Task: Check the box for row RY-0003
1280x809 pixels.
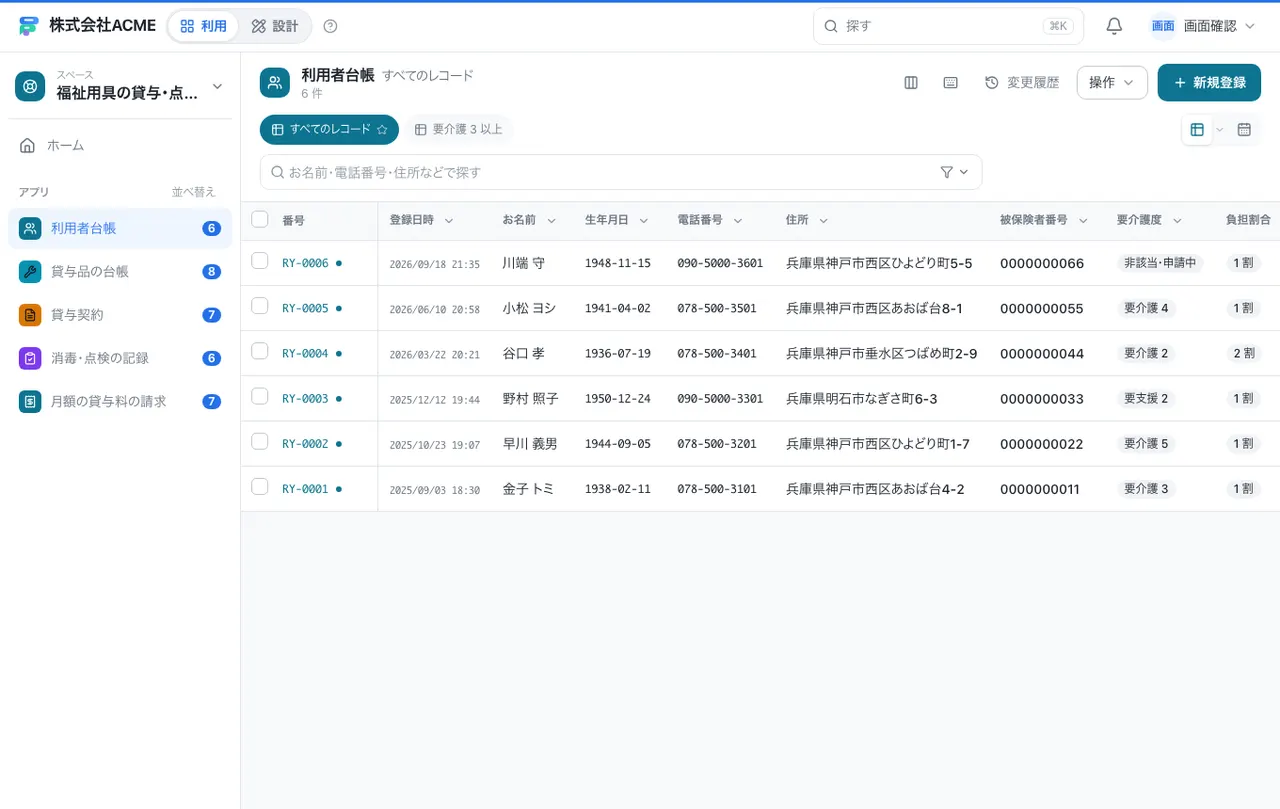Action: 260,396
